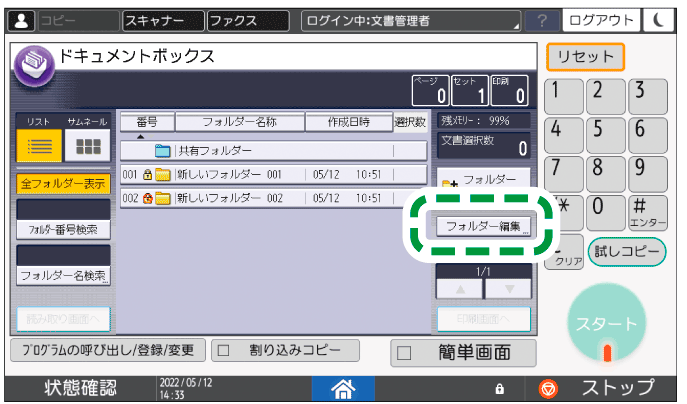Tap 試しコピー sample copy button

coord(627,252)
